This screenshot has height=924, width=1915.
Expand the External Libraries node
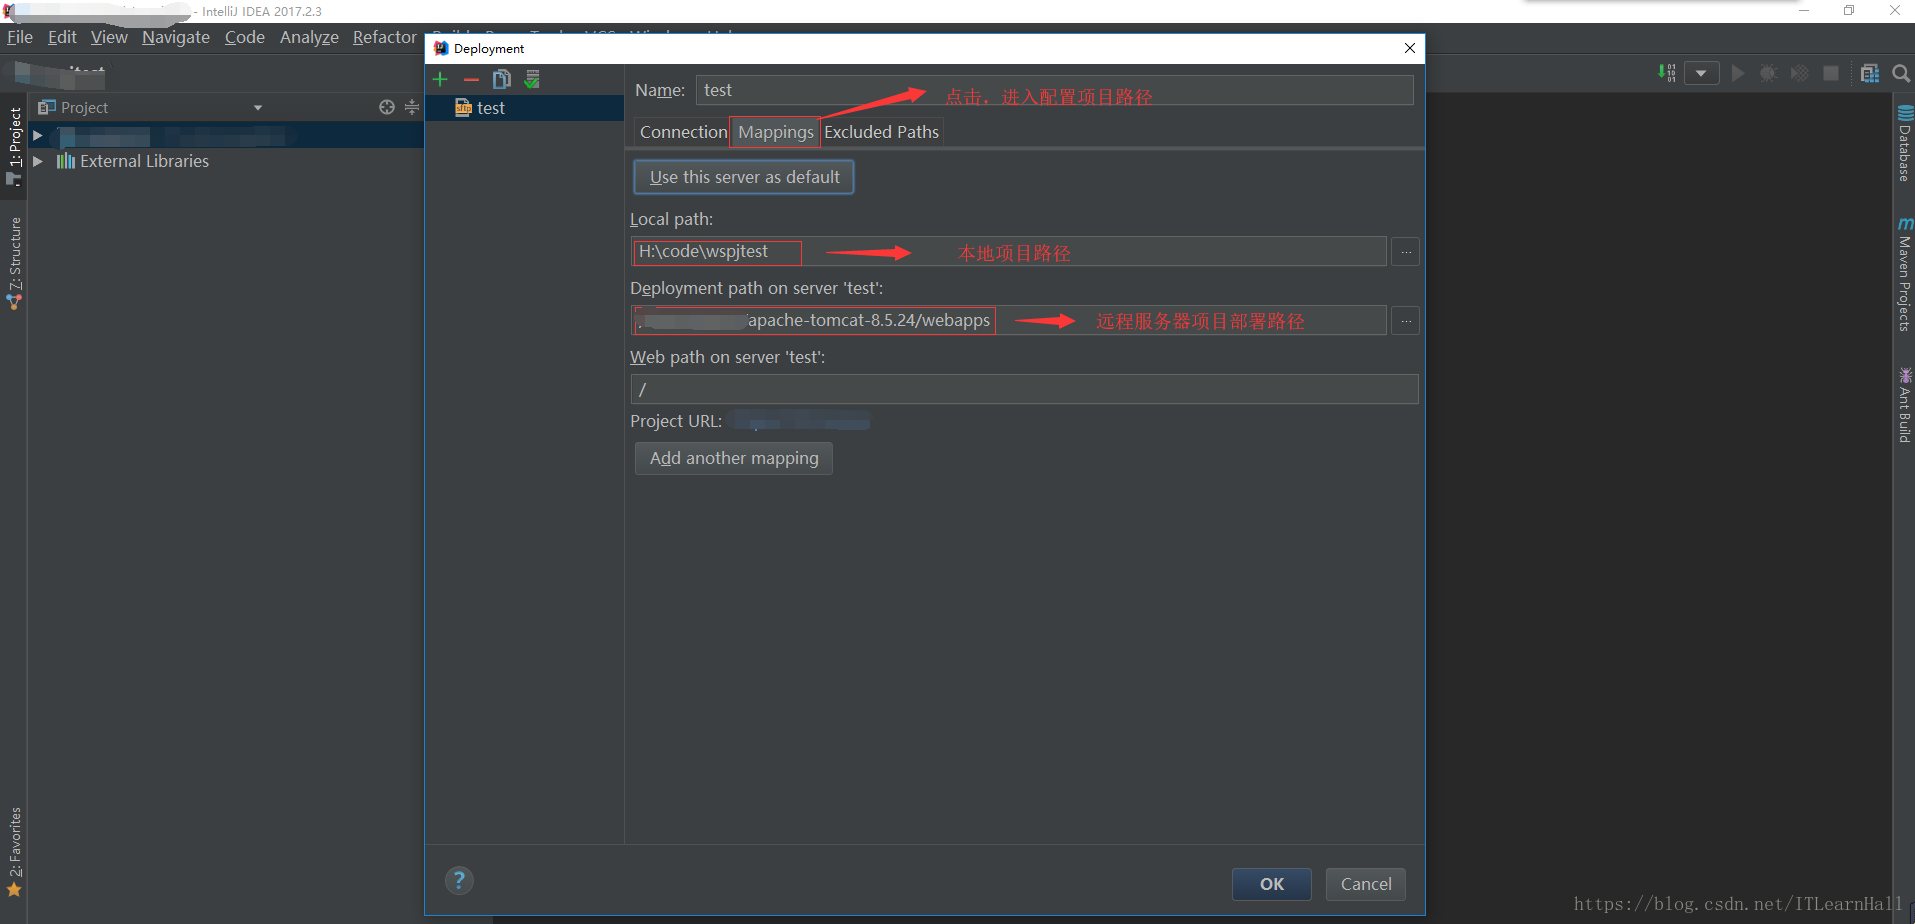[x=38, y=161]
